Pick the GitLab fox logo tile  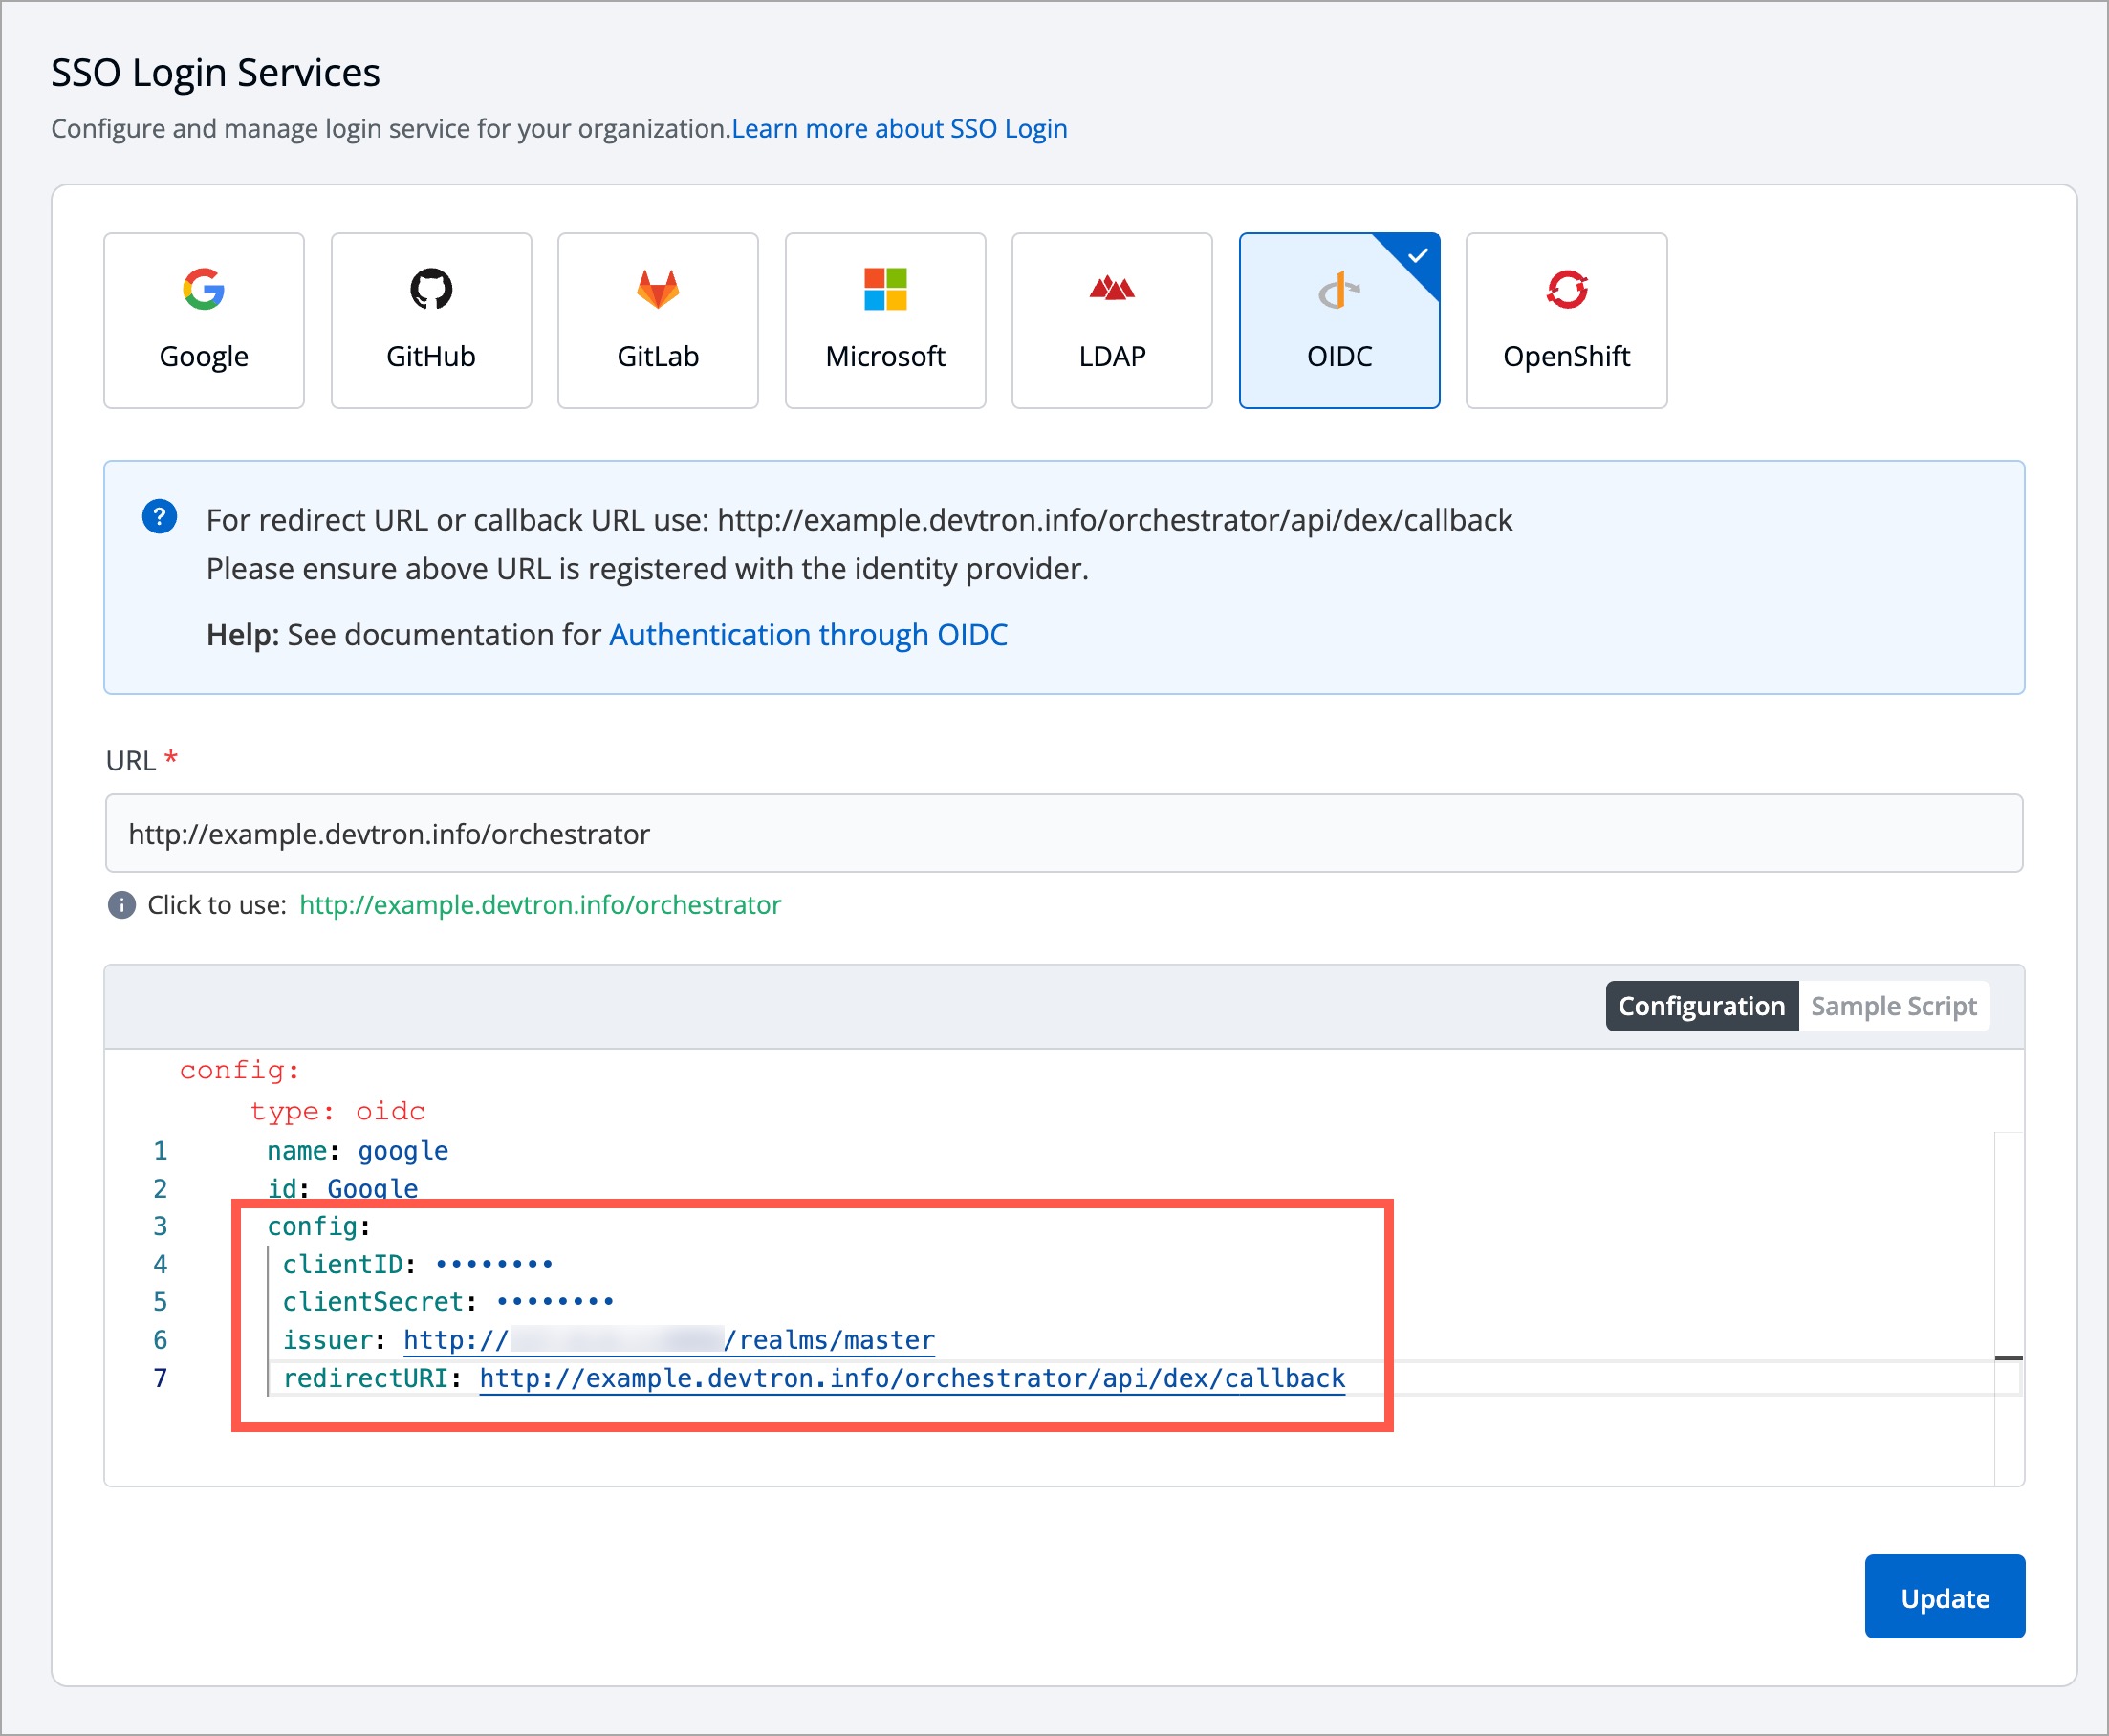click(x=657, y=290)
